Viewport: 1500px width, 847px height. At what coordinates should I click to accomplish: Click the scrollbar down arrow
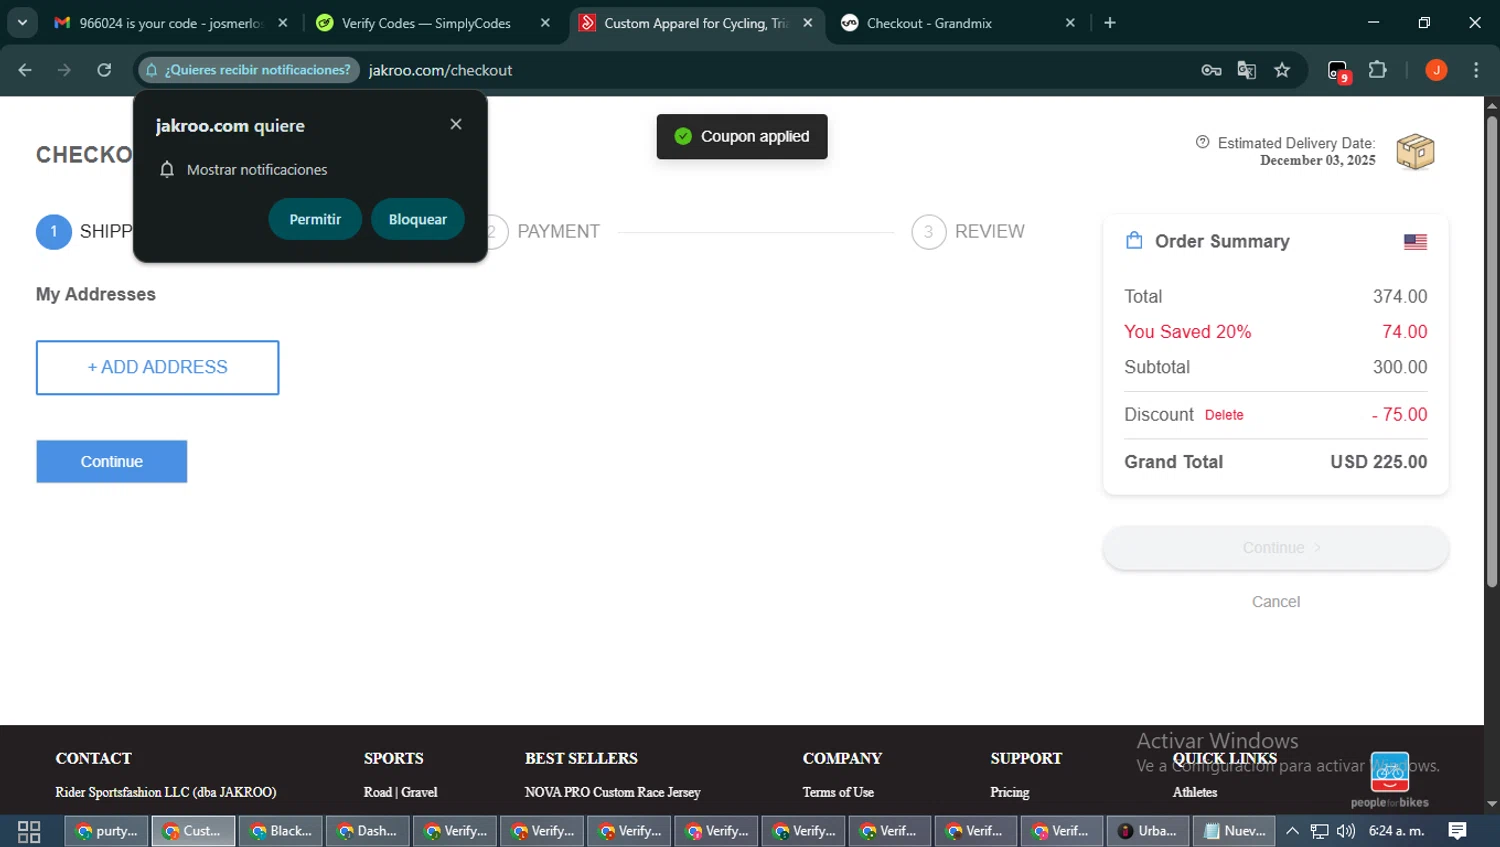pos(1492,804)
